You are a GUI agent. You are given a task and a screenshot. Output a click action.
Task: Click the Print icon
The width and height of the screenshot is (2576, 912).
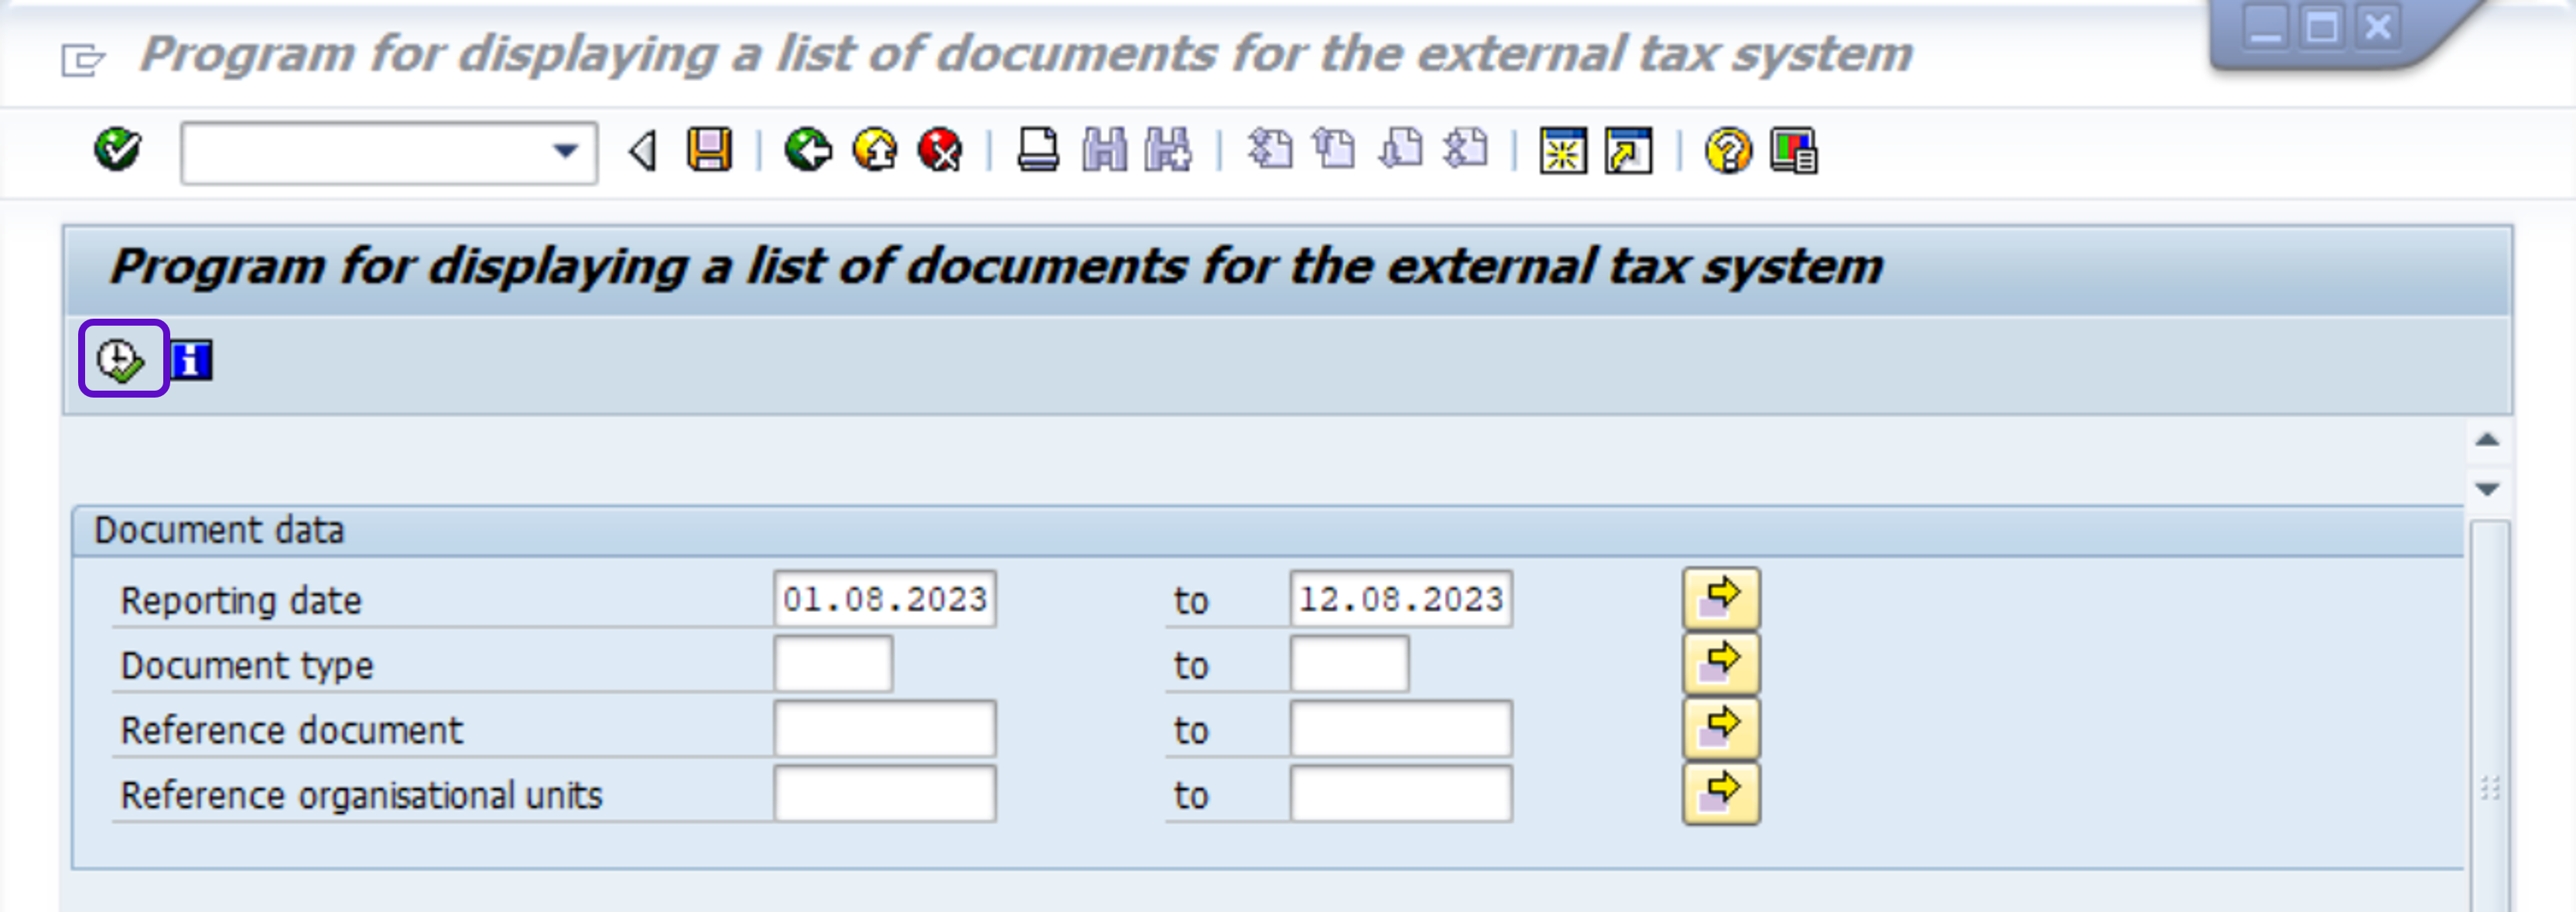(1038, 151)
